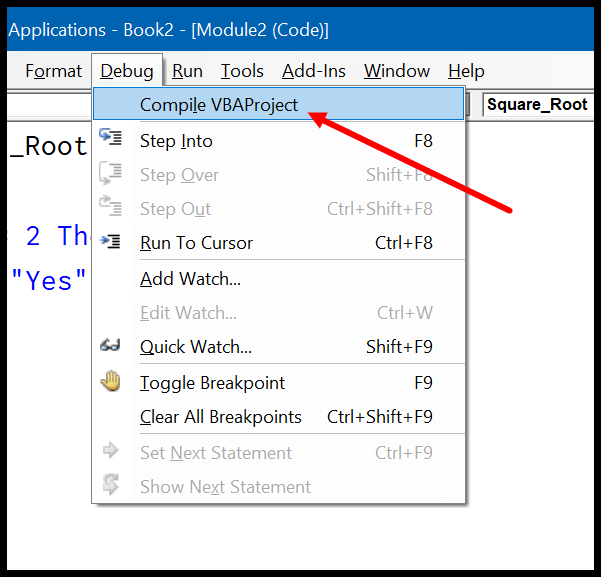Close the Debug menu via its title

(x=127, y=71)
